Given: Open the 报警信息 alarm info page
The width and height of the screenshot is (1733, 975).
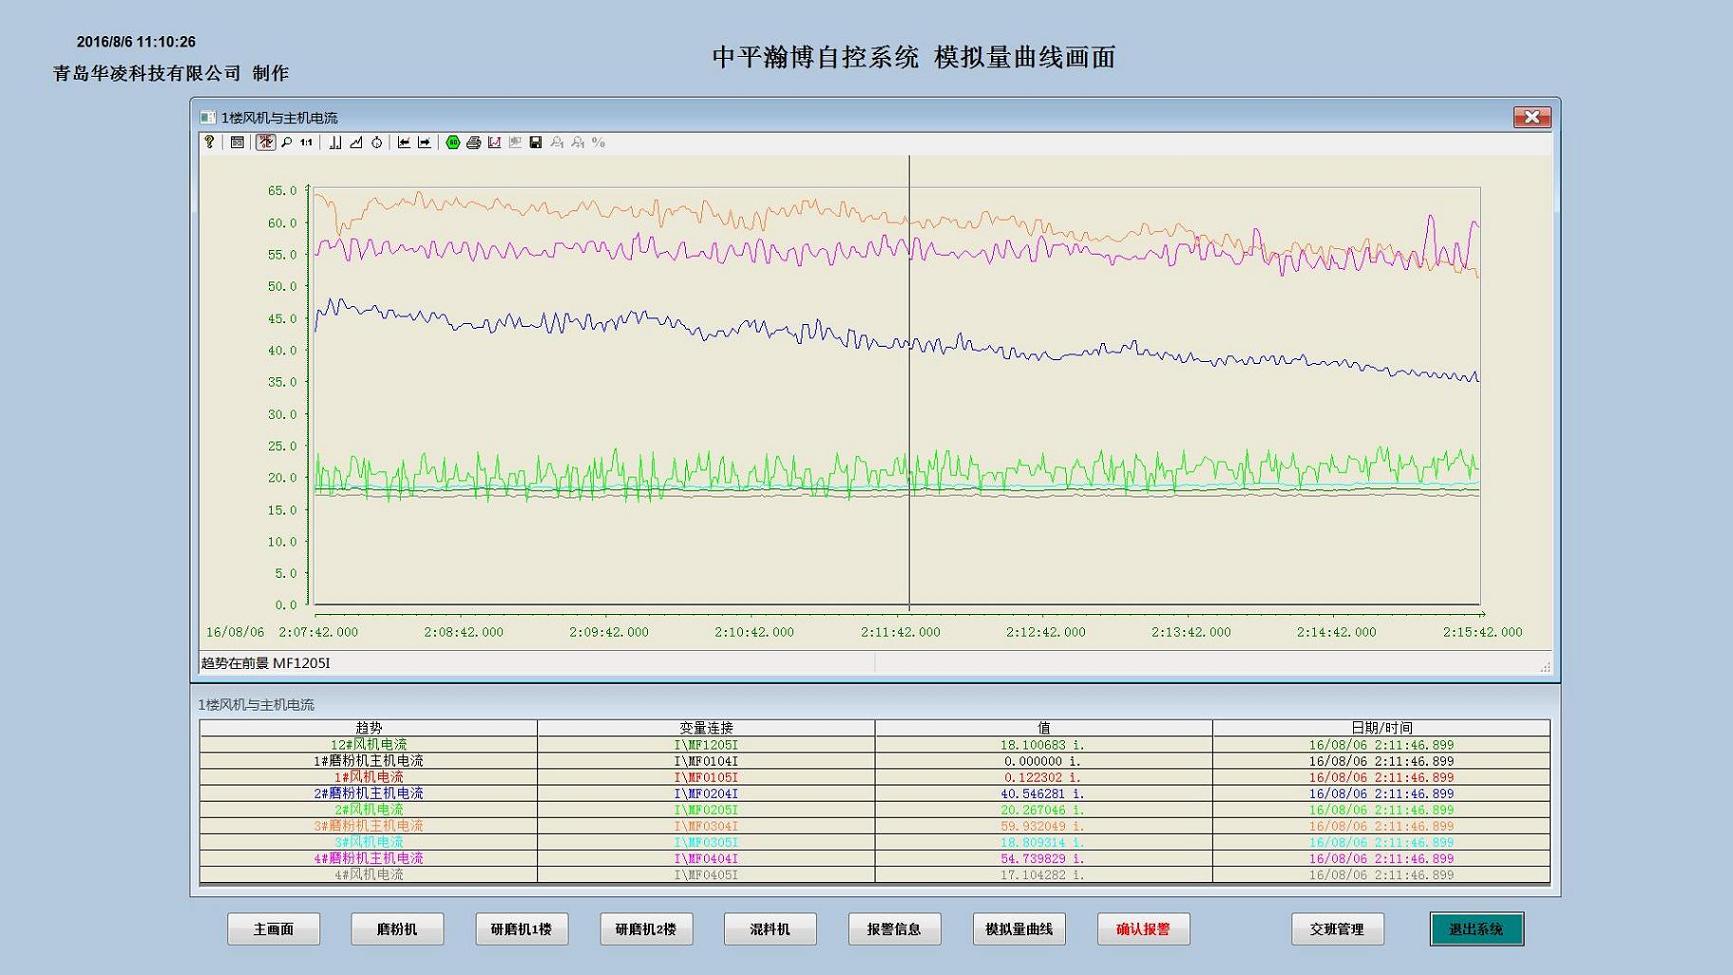Looking at the screenshot, I should click(894, 929).
